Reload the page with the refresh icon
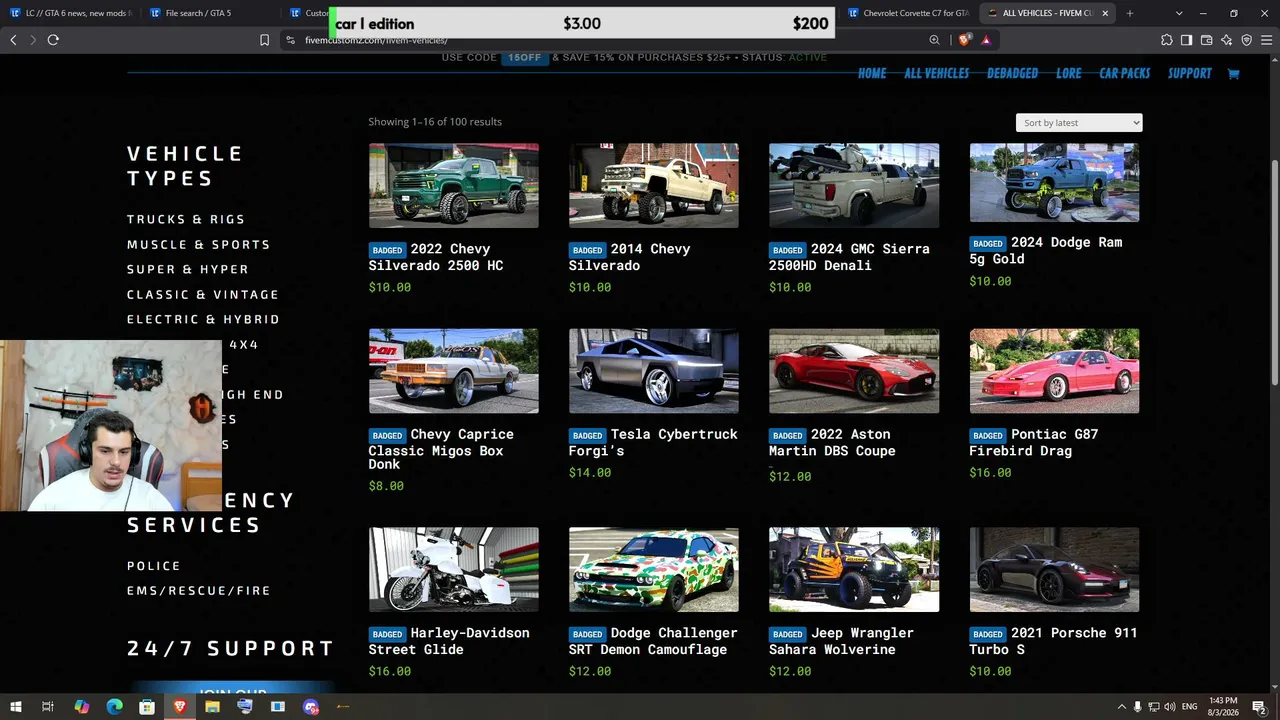Image resolution: width=1280 pixels, height=720 pixels. click(53, 40)
